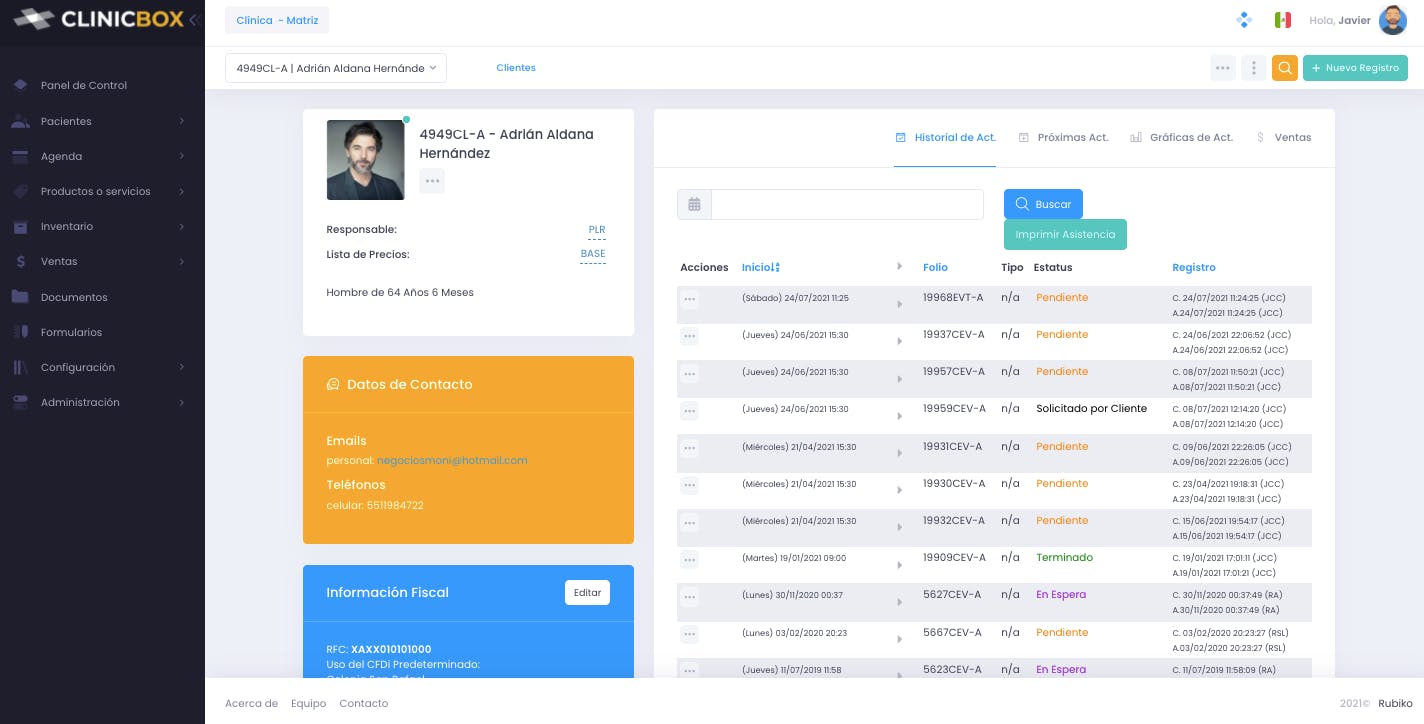Click the Documentos folder icon
This screenshot has height=724, width=1424.
(20, 297)
